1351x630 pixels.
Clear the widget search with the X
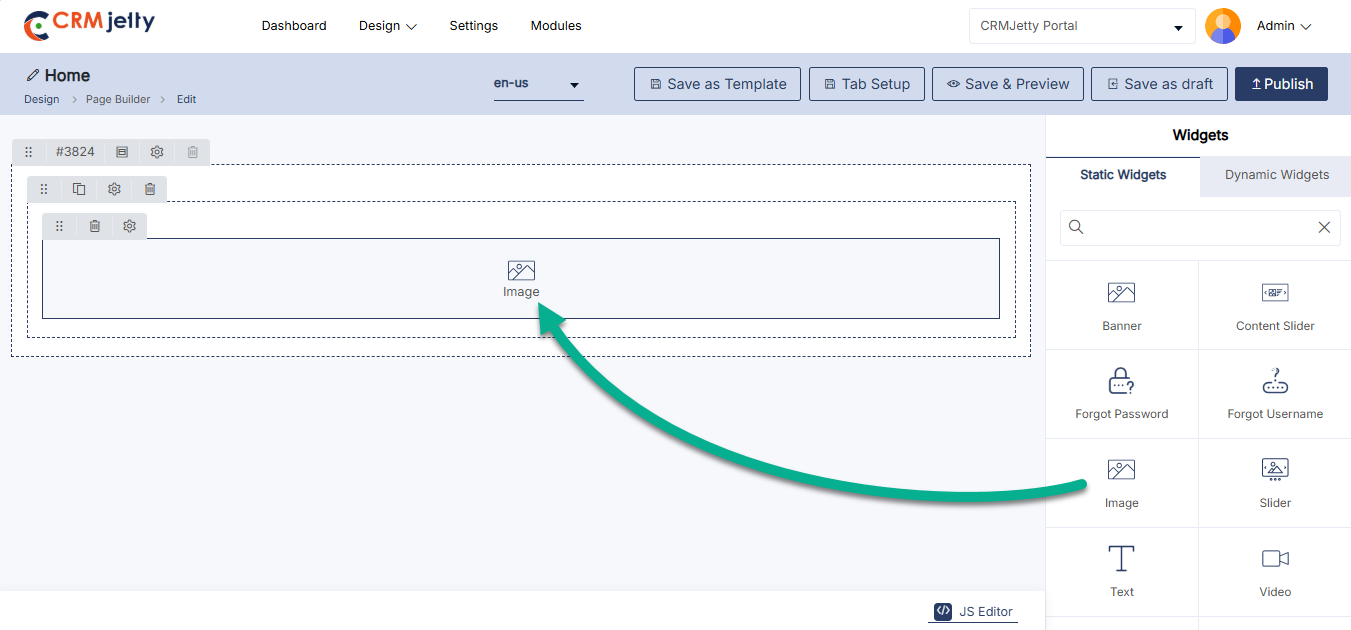(1324, 228)
